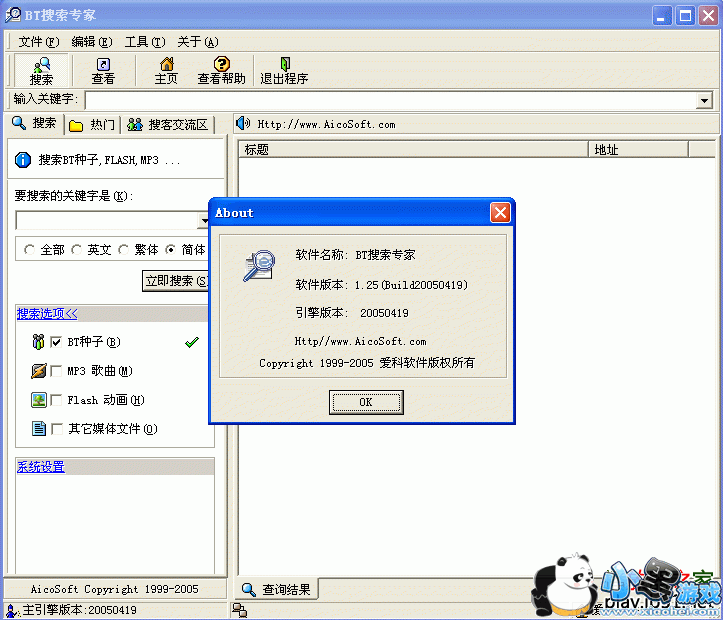Viewport: 723px width, 620px height.
Task: Click the 地址 column header
Action: click(x=638, y=150)
